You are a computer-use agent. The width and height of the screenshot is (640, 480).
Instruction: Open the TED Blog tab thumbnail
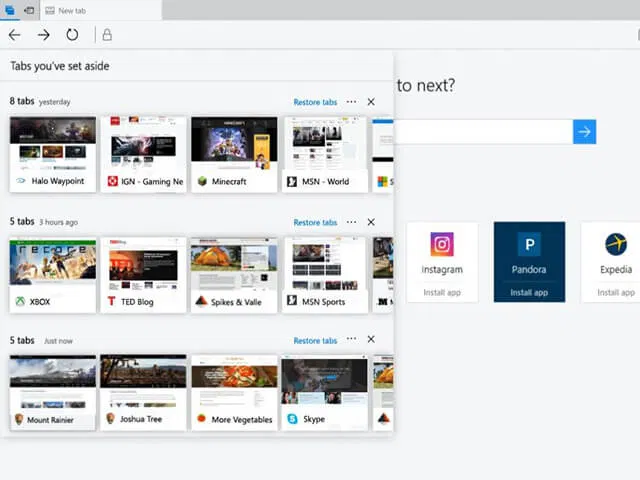143,275
